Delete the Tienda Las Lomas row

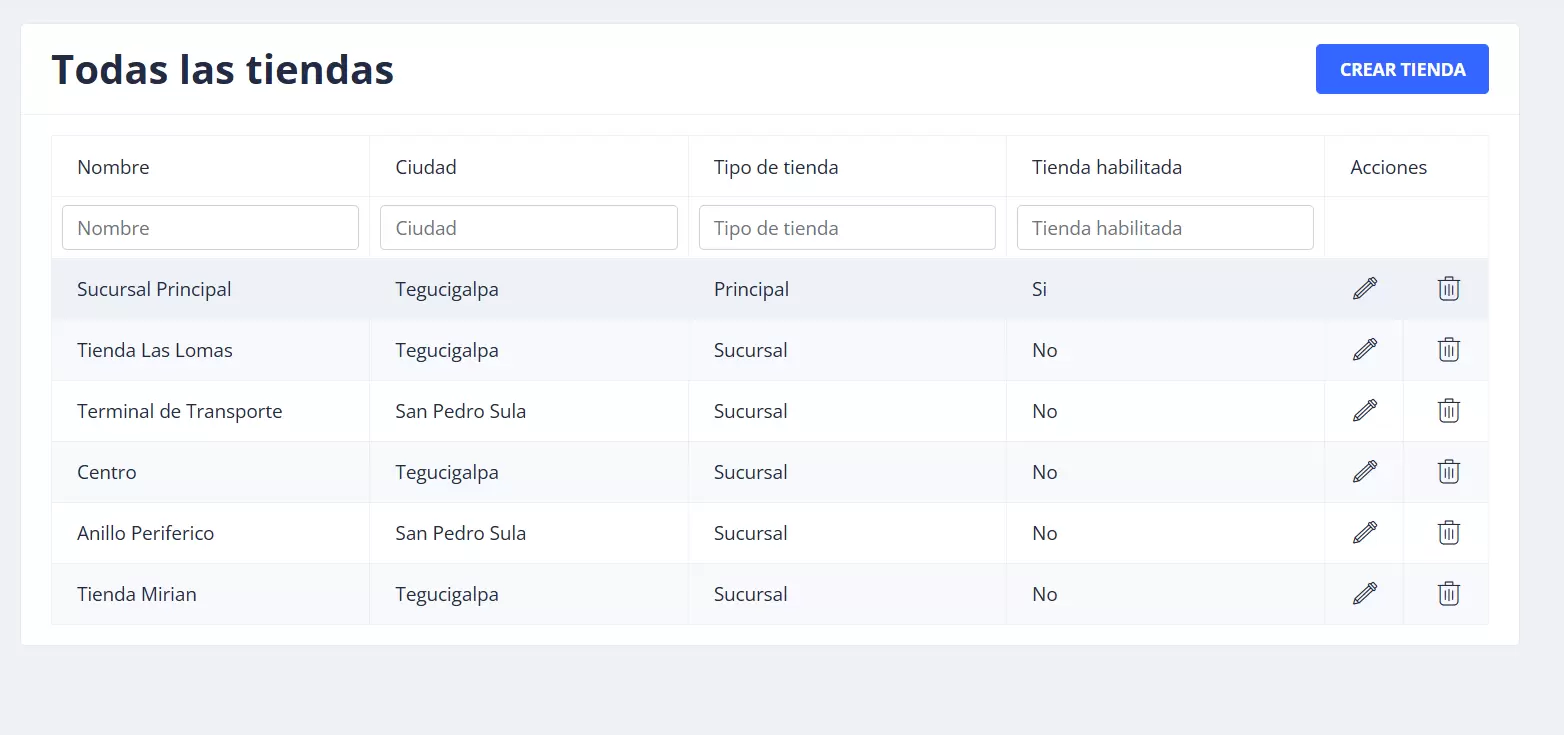[x=1448, y=350]
